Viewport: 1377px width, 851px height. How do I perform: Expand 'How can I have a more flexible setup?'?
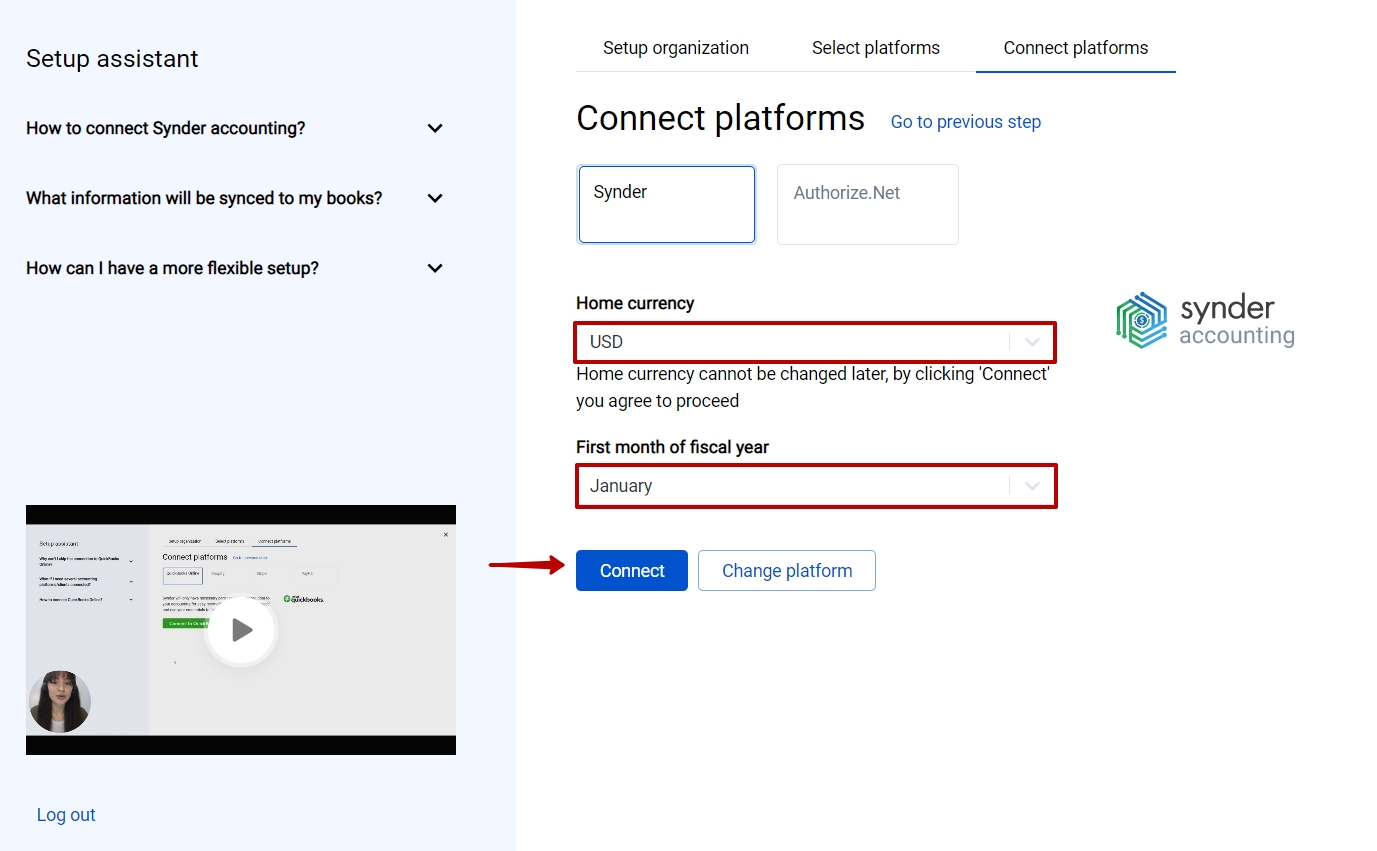235,268
